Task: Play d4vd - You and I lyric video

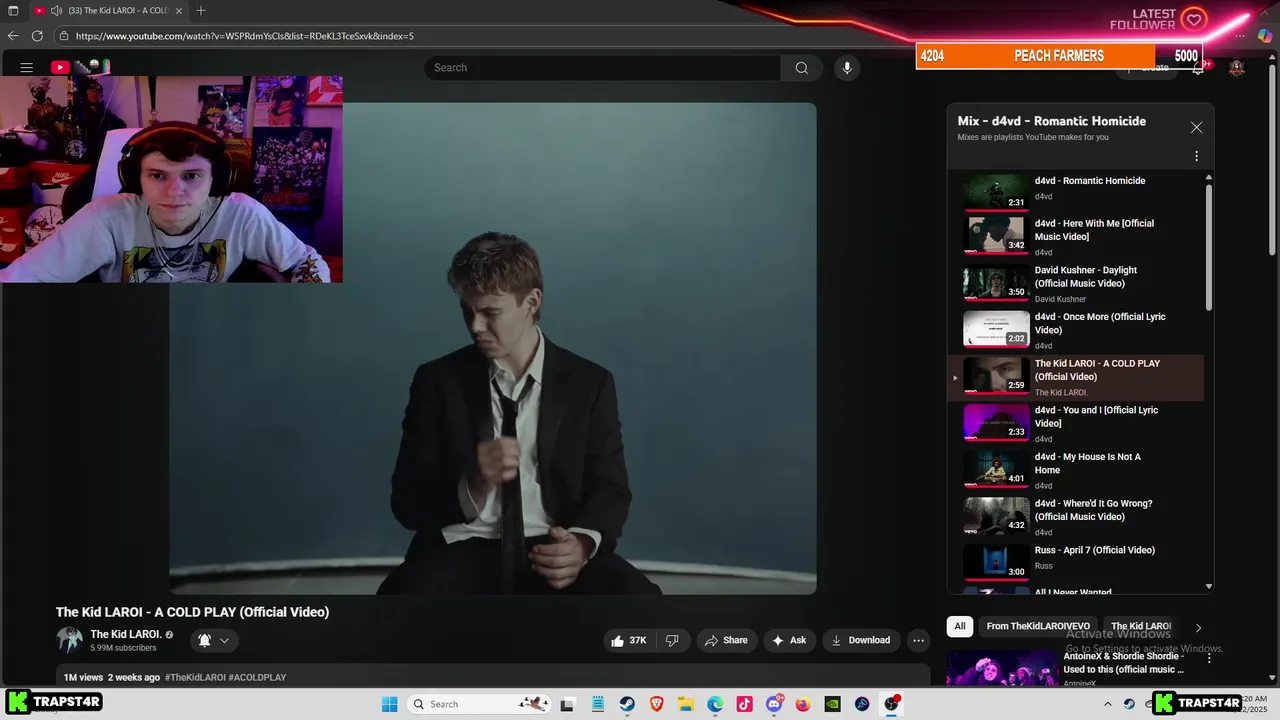Action: click(1076, 424)
